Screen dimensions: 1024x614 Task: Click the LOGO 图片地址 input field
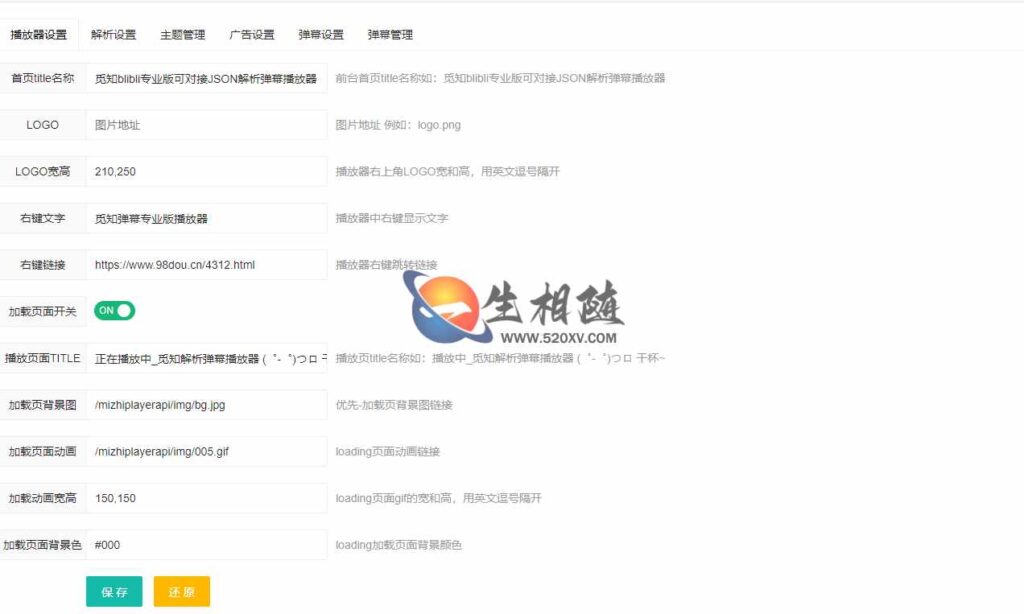coord(205,124)
